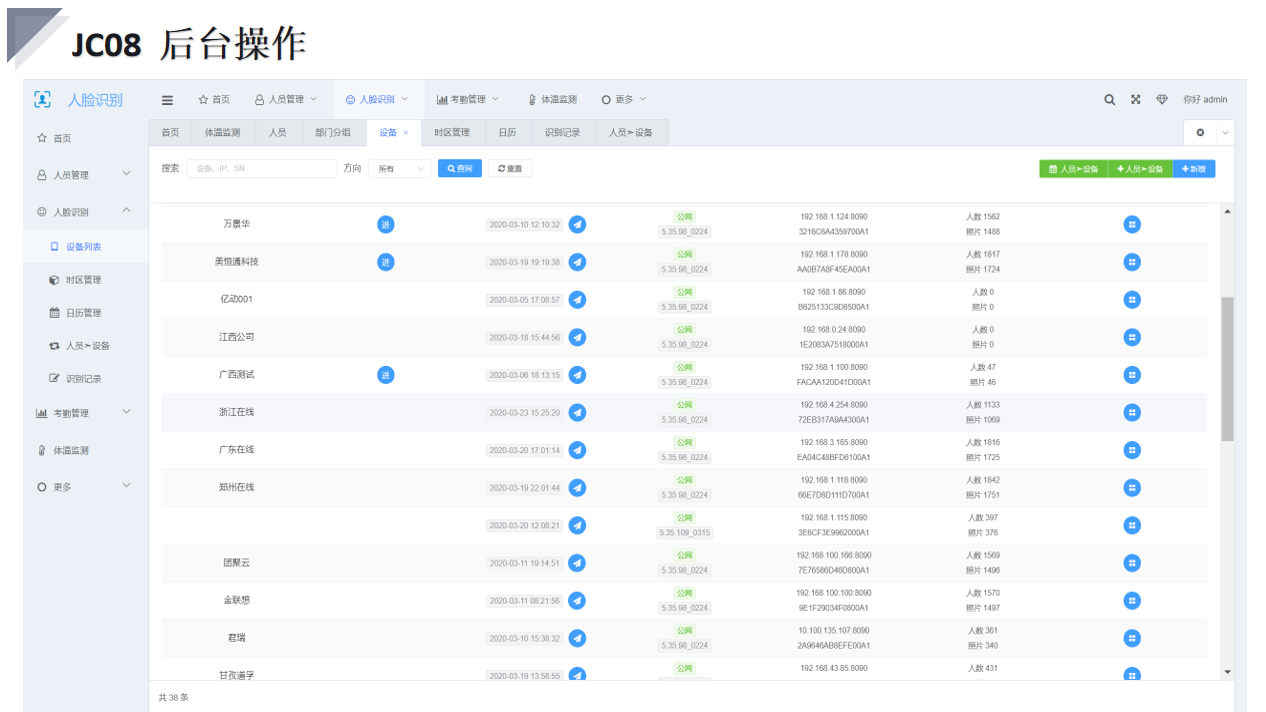The width and height of the screenshot is (1266, 712).
Task: Expand the 人员管理 sidebar menu
Action: click(x=84, y=175)
